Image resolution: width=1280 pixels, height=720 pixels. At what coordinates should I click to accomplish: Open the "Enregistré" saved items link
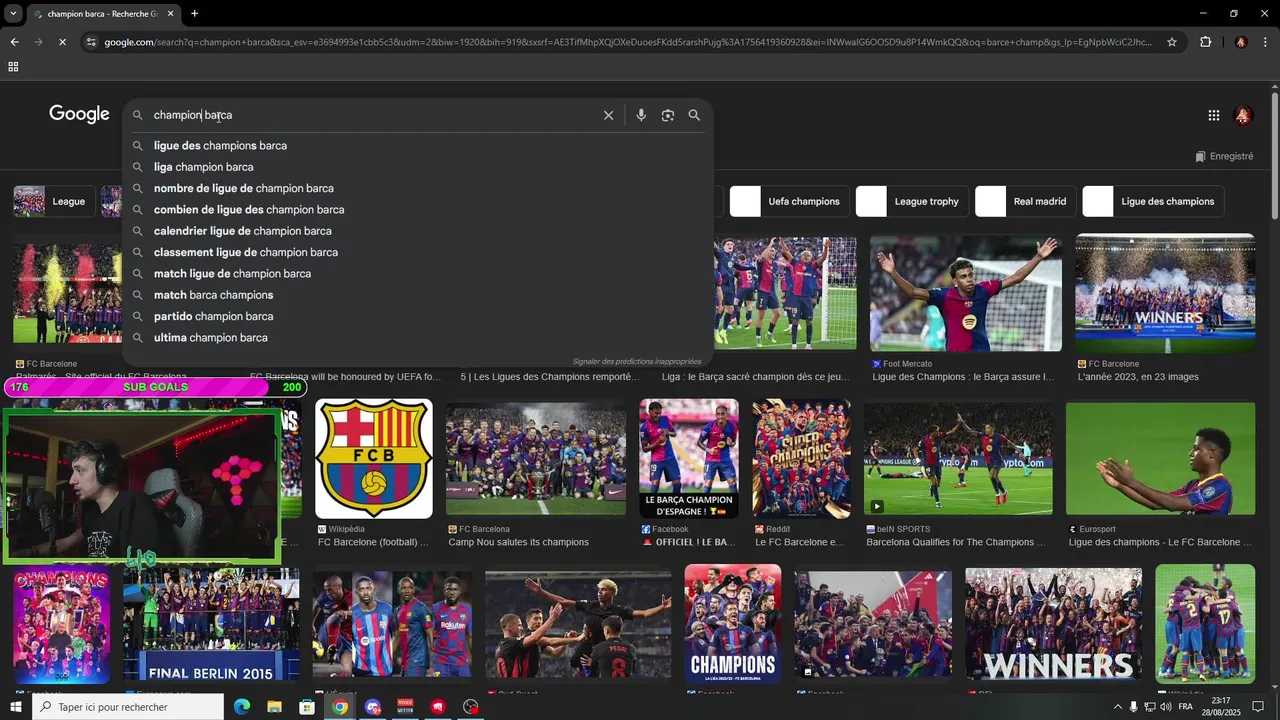point(1224,156)
